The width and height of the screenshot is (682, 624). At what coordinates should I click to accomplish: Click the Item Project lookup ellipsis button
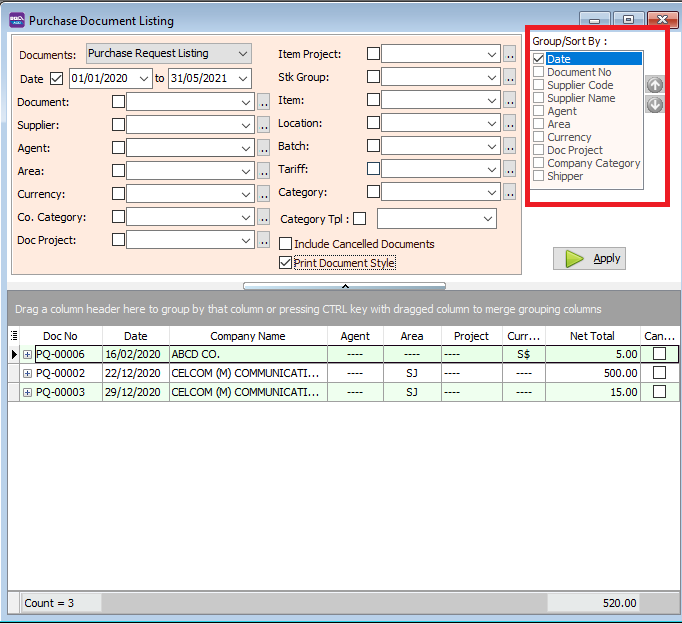coord(510,54)
